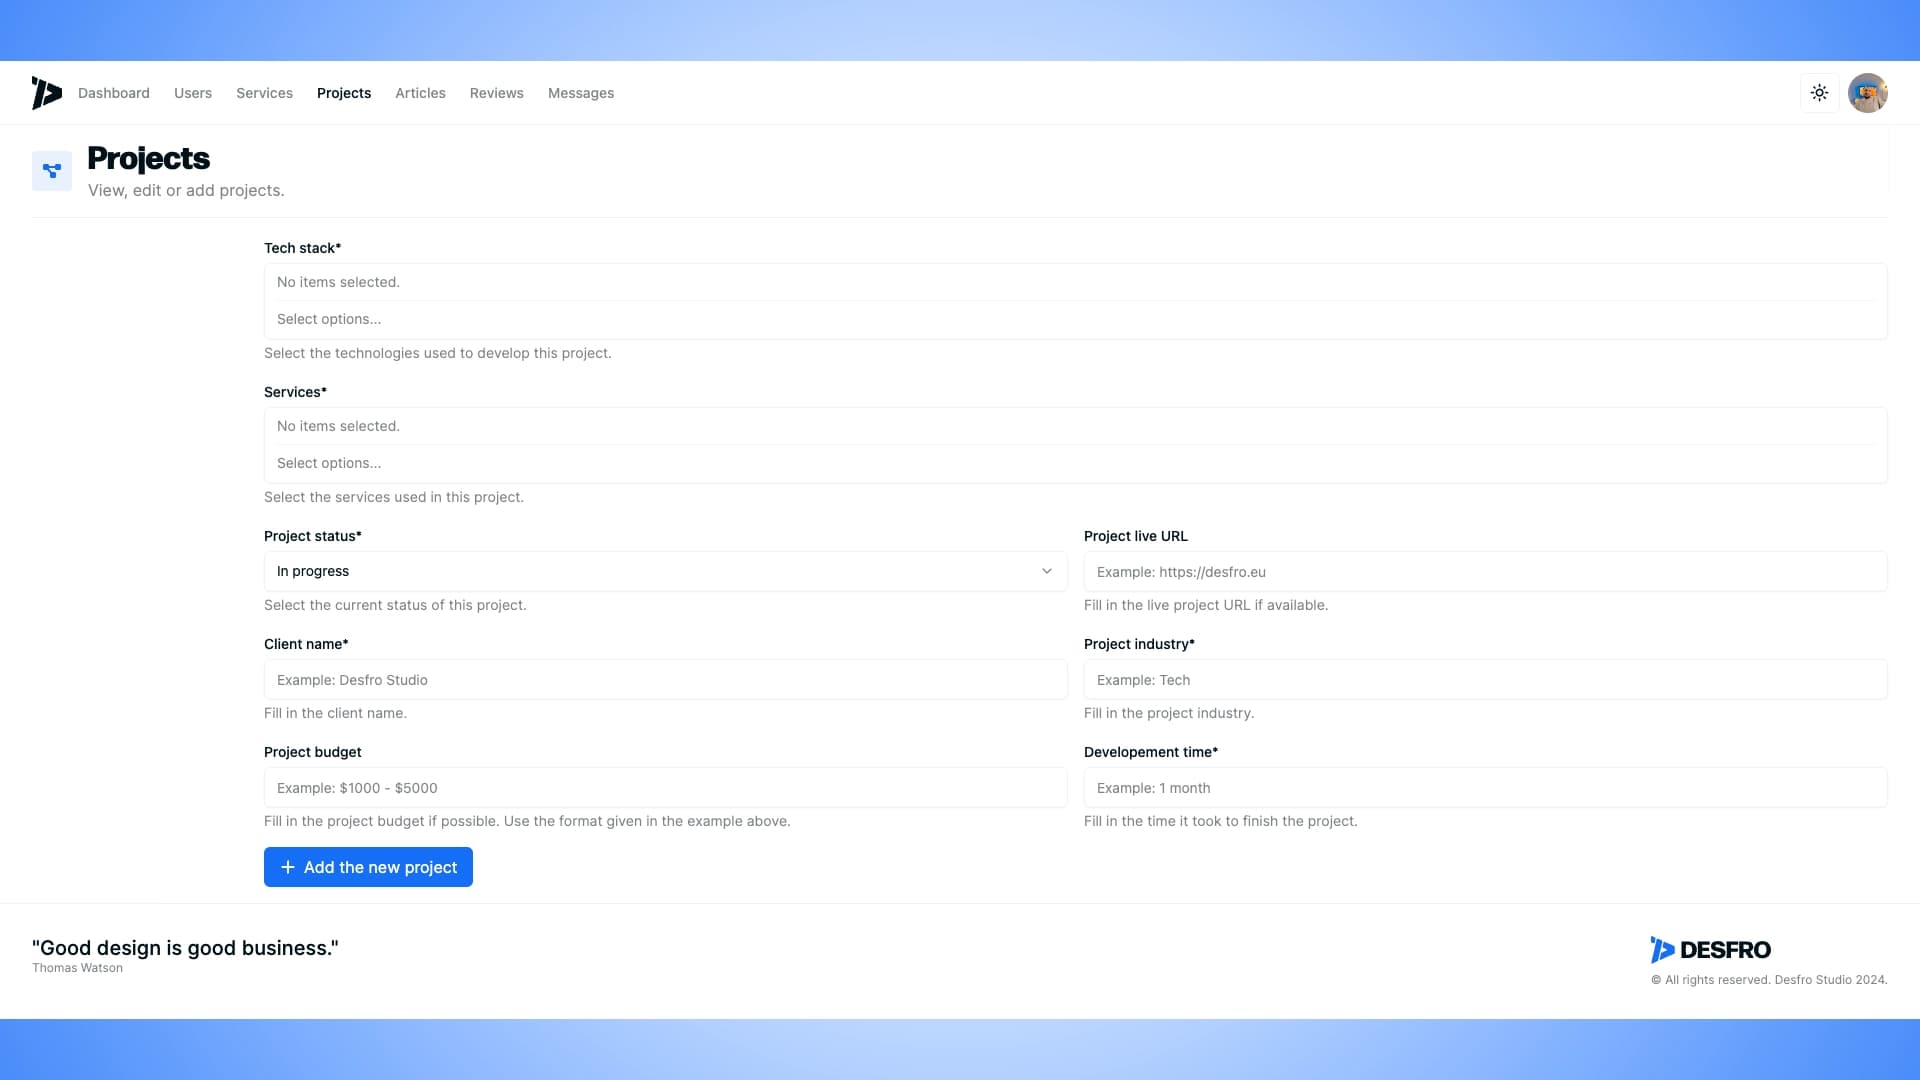Click the settings gear icon top-right
1920x1080 pixels.
point(1818,92)
